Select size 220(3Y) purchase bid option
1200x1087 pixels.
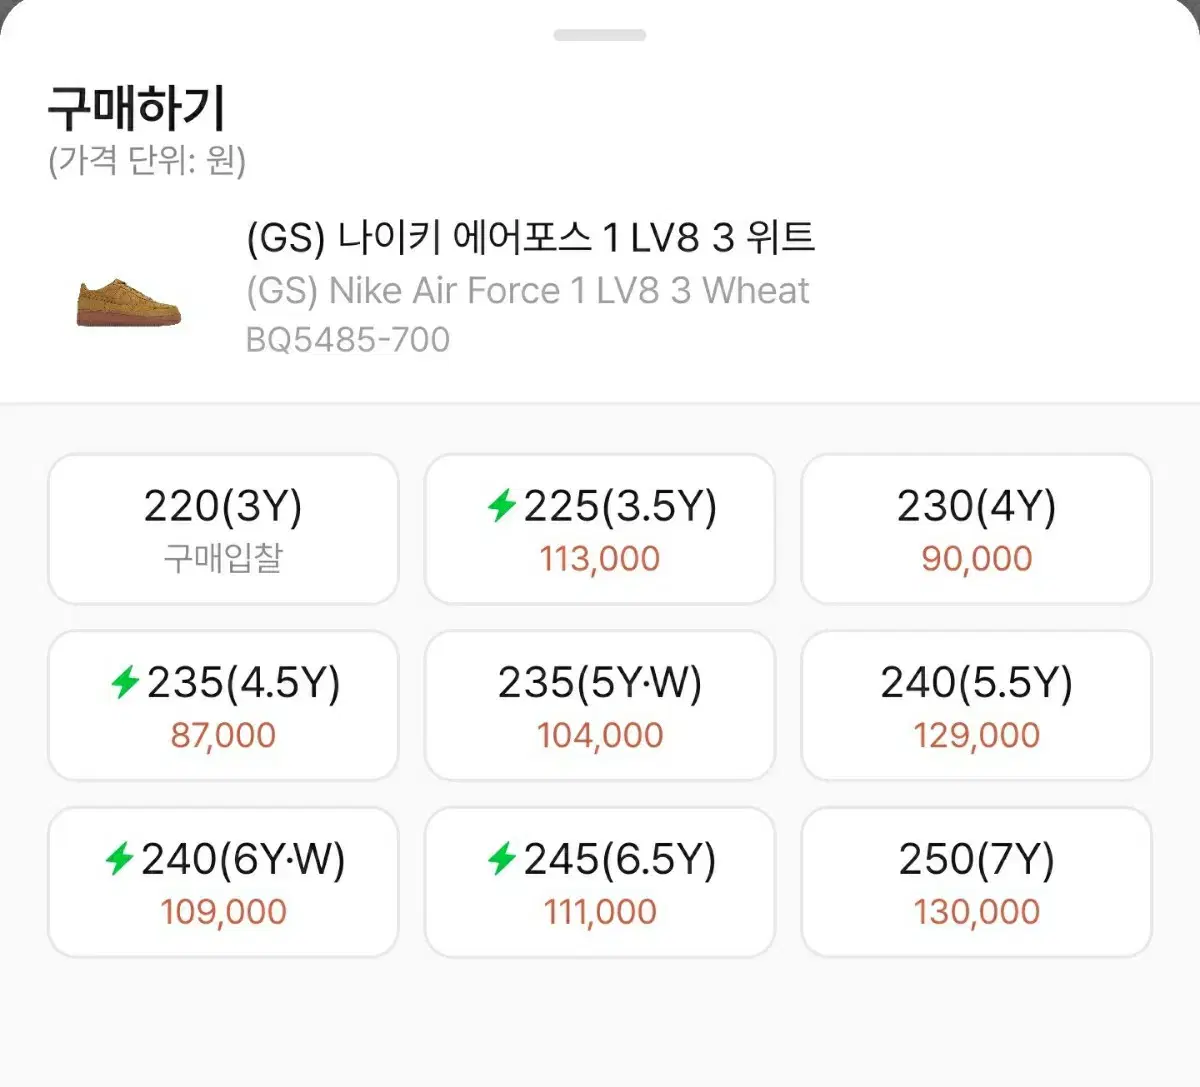pos(223,529)
